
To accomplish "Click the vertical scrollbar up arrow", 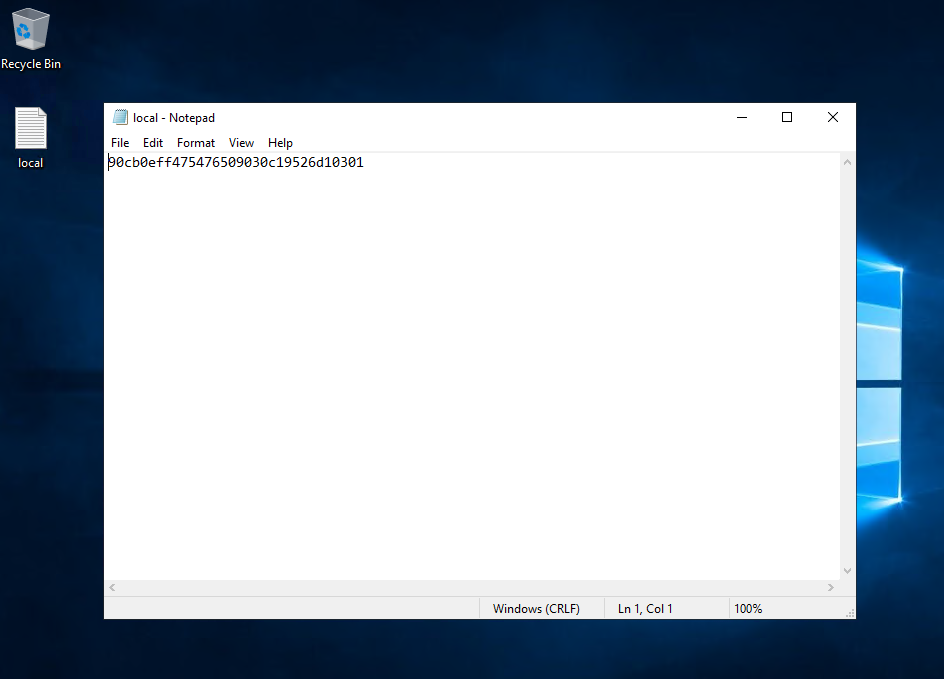I will coord(847,162).
